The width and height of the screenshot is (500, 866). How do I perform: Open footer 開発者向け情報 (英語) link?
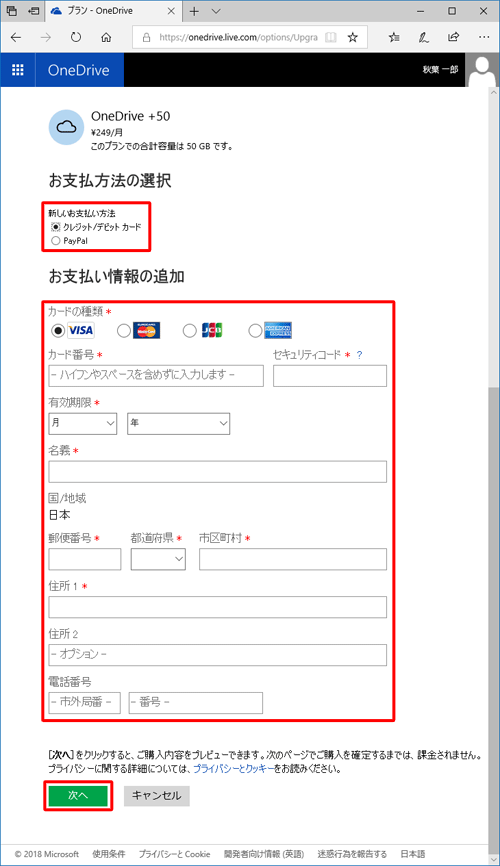264,854
